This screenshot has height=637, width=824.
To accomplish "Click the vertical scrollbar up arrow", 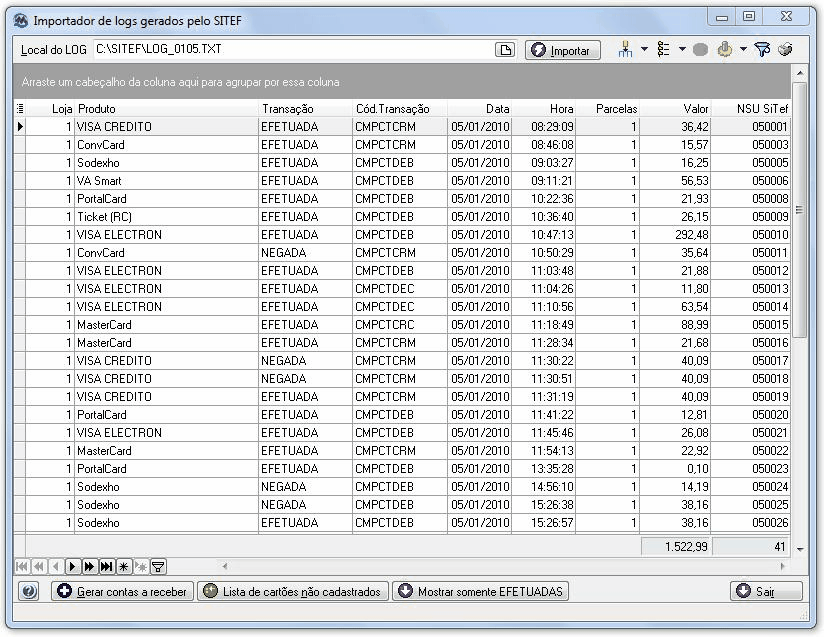I will 800,73.
